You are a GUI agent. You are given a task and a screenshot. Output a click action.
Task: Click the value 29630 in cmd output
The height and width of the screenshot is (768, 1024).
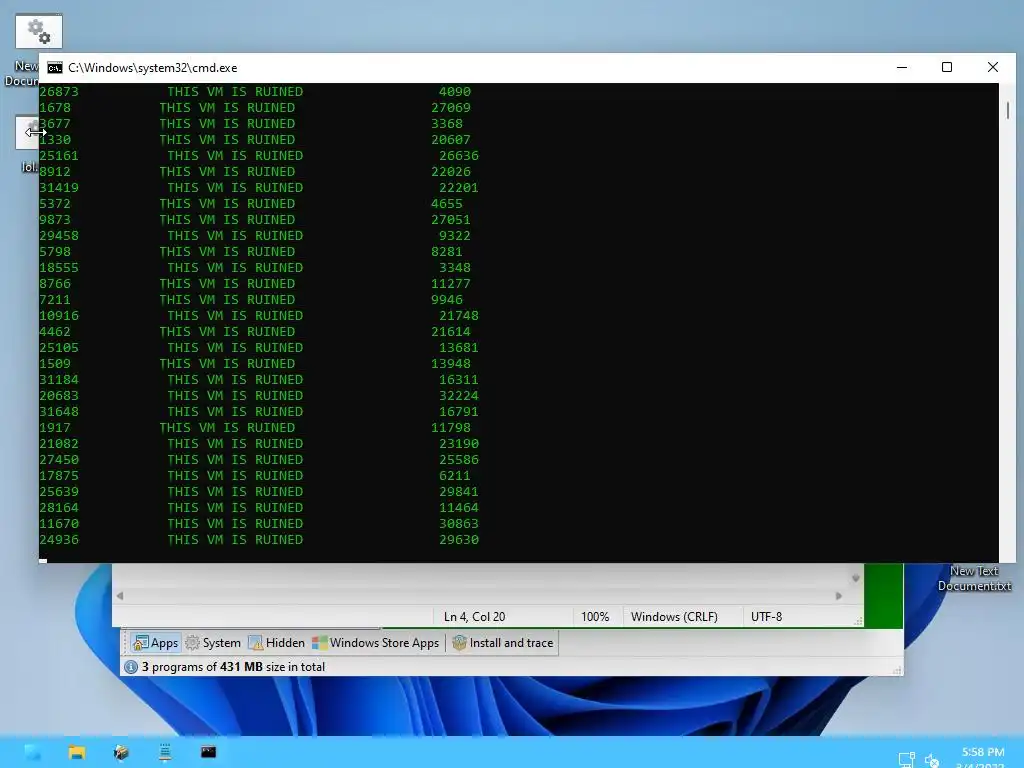(x=458, y=539)
